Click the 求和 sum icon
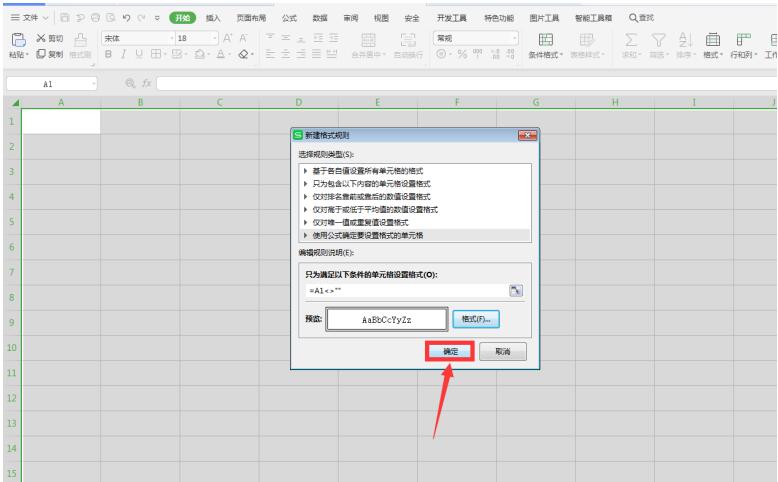 tap(631, 40)
